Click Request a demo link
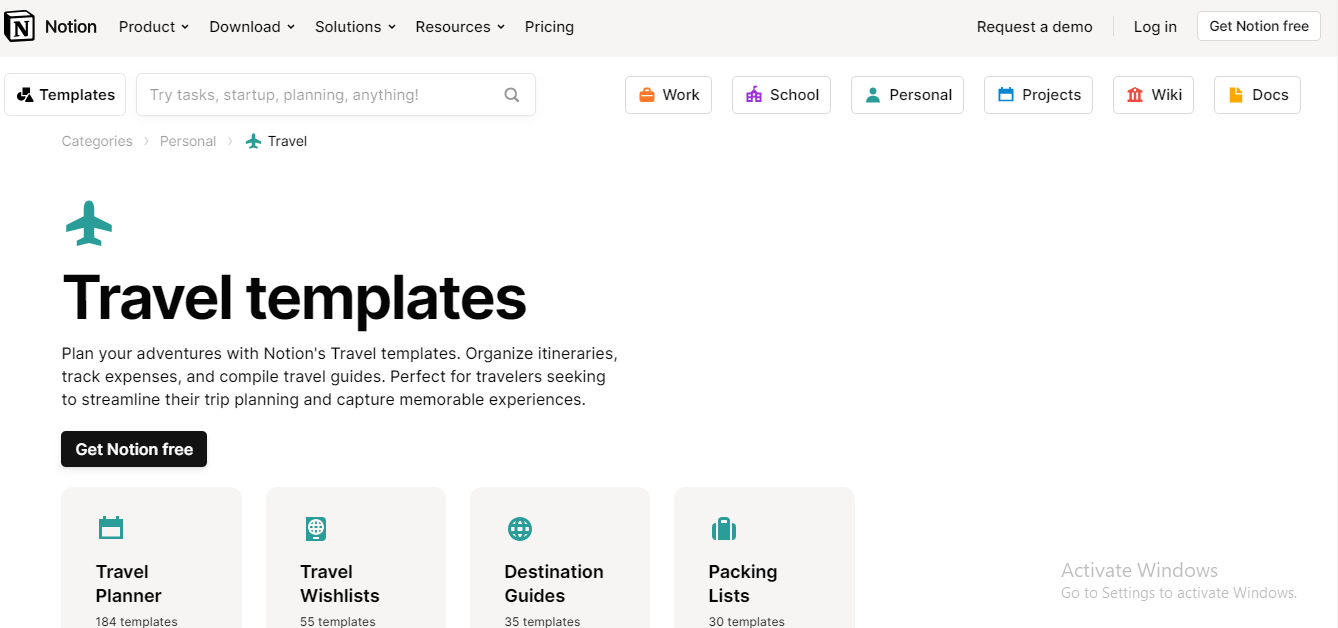Screen dimensions: 1338x628 point(1035,27)
